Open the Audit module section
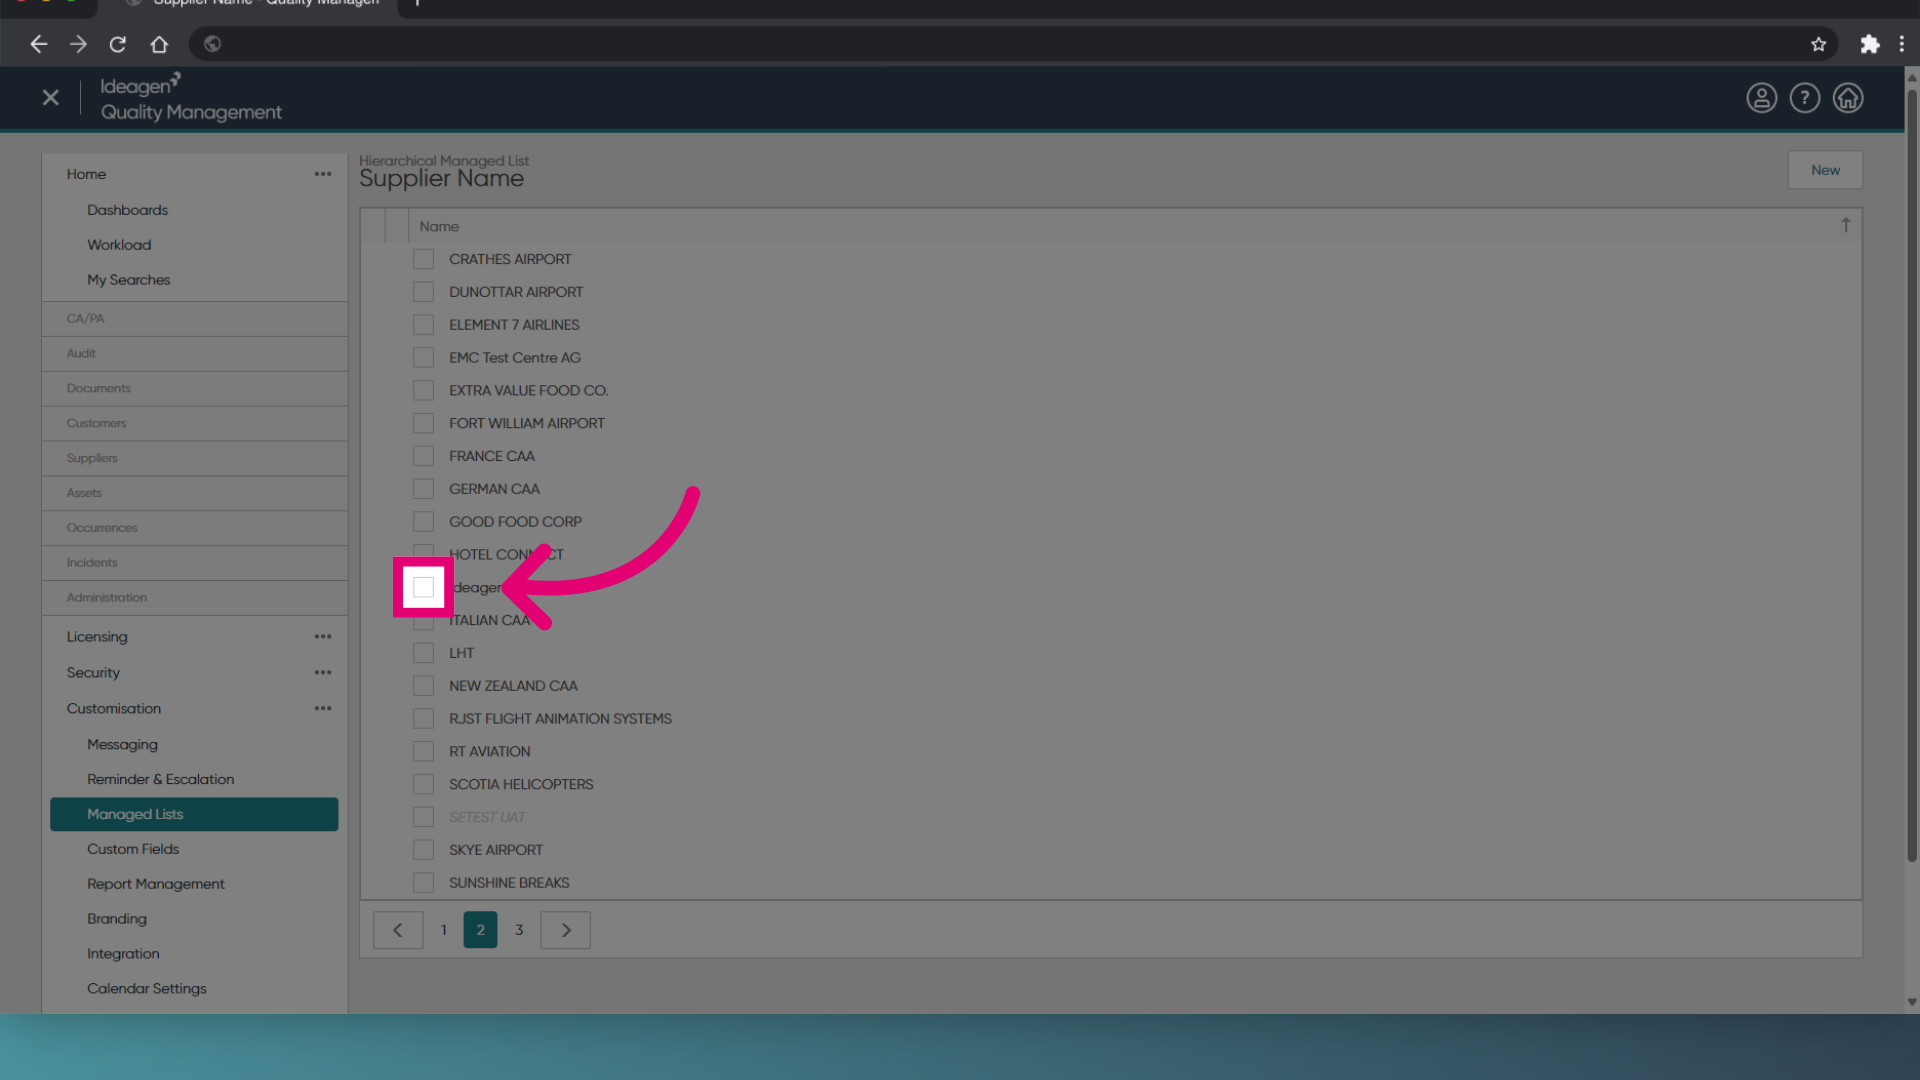The image size is (1920, 1080). click(x=195, y=354)
